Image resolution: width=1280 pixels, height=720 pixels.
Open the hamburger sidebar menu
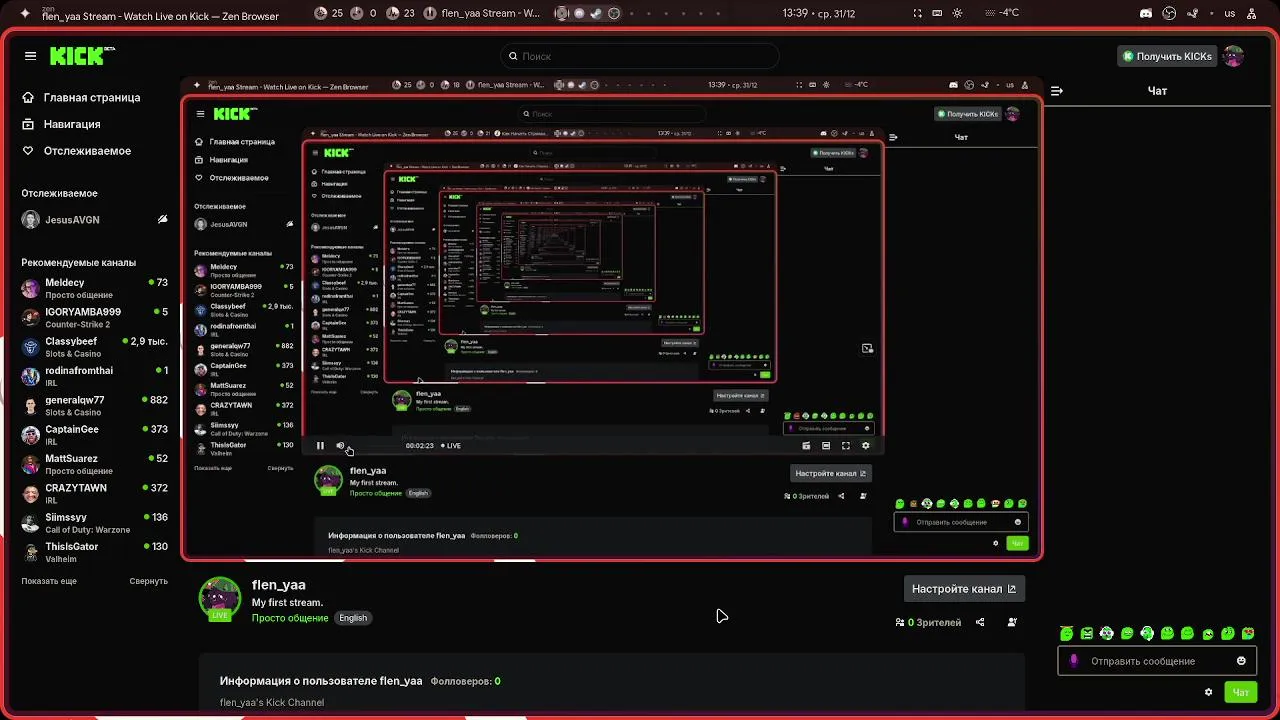(30, 56)
